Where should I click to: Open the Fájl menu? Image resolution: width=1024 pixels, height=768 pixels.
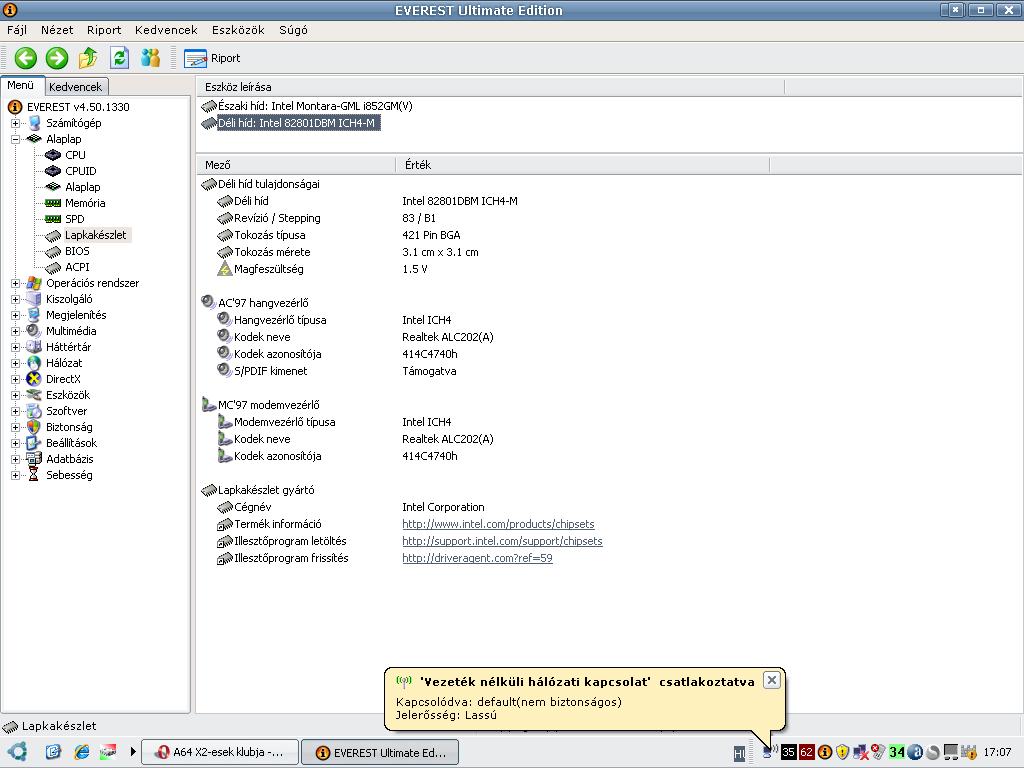tap(17, 30)
